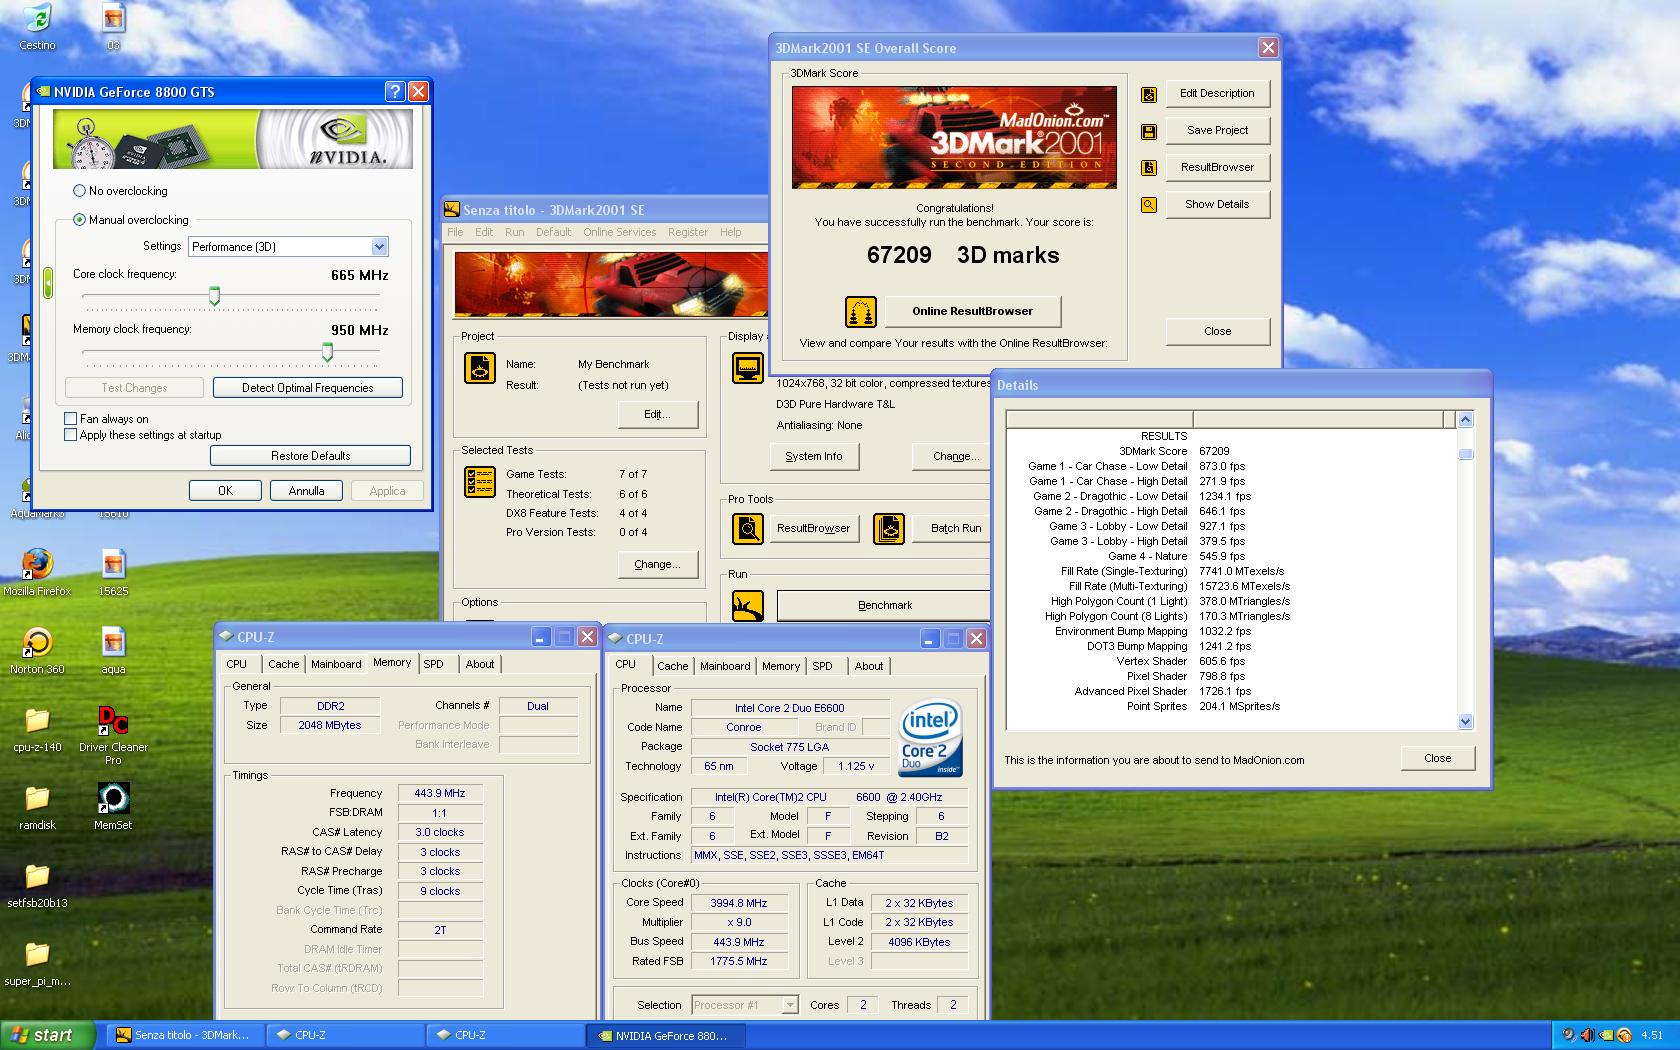Launch Mozilla Firefox from the desktop
The width and height of the screenshot is (1680, 1050).
(37, 565)
